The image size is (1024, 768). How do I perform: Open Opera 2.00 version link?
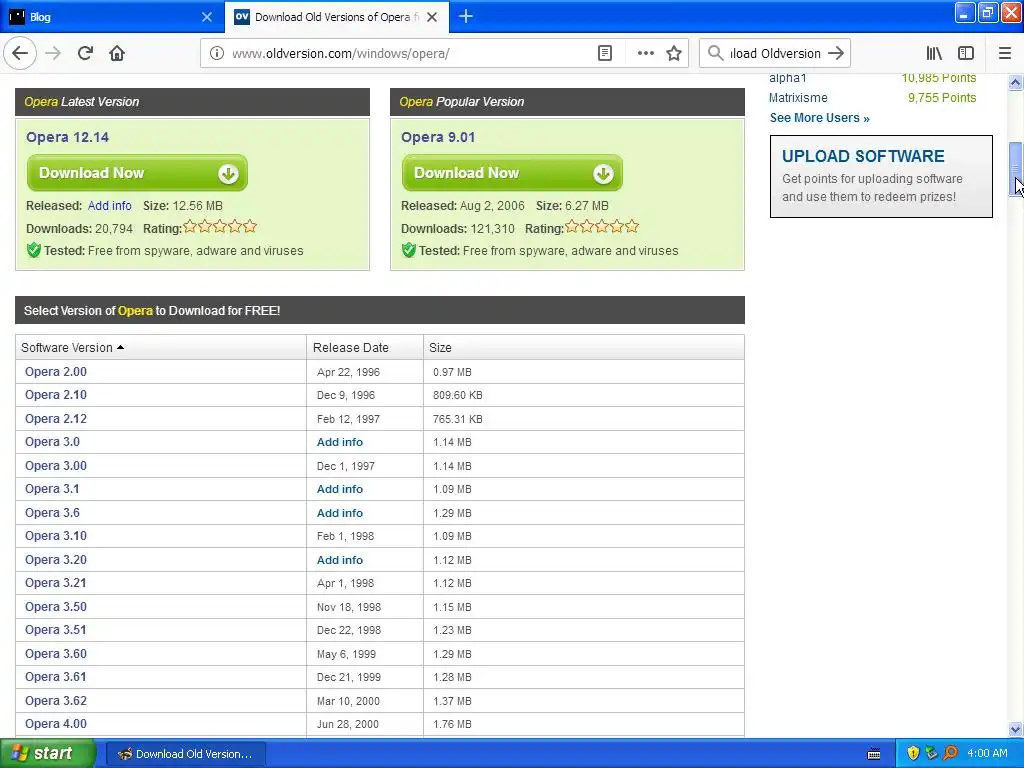(x=56, y=372)
